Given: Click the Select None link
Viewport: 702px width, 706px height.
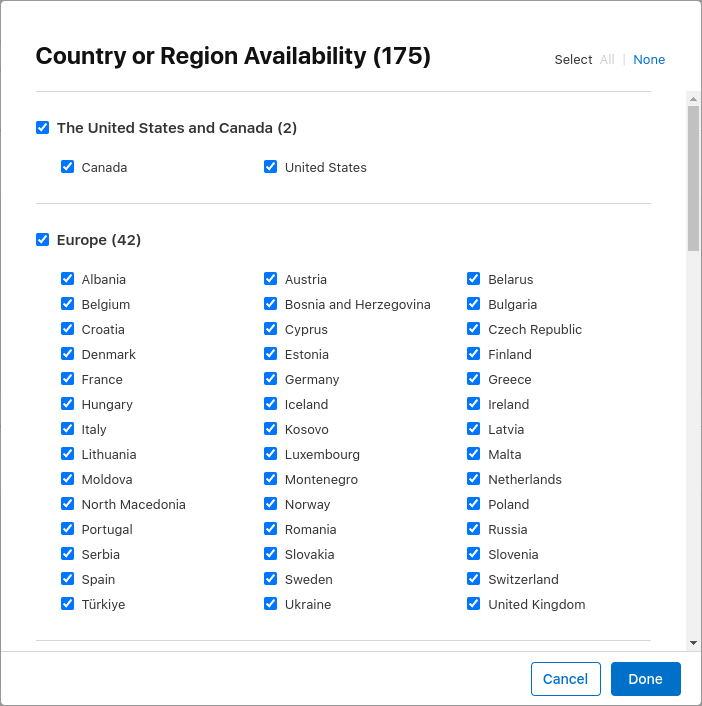Looking at the screenshot, I should pos(649,60).
